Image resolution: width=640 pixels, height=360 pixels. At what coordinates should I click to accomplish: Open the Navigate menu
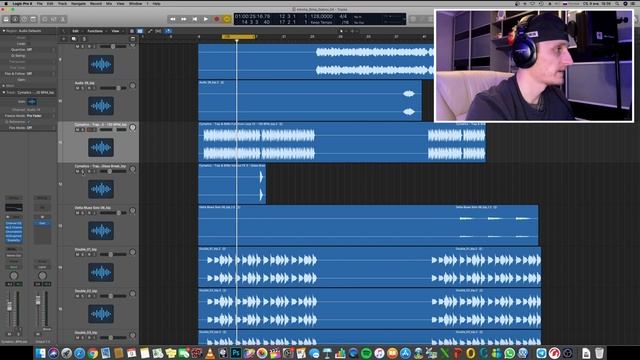point(78,4)
